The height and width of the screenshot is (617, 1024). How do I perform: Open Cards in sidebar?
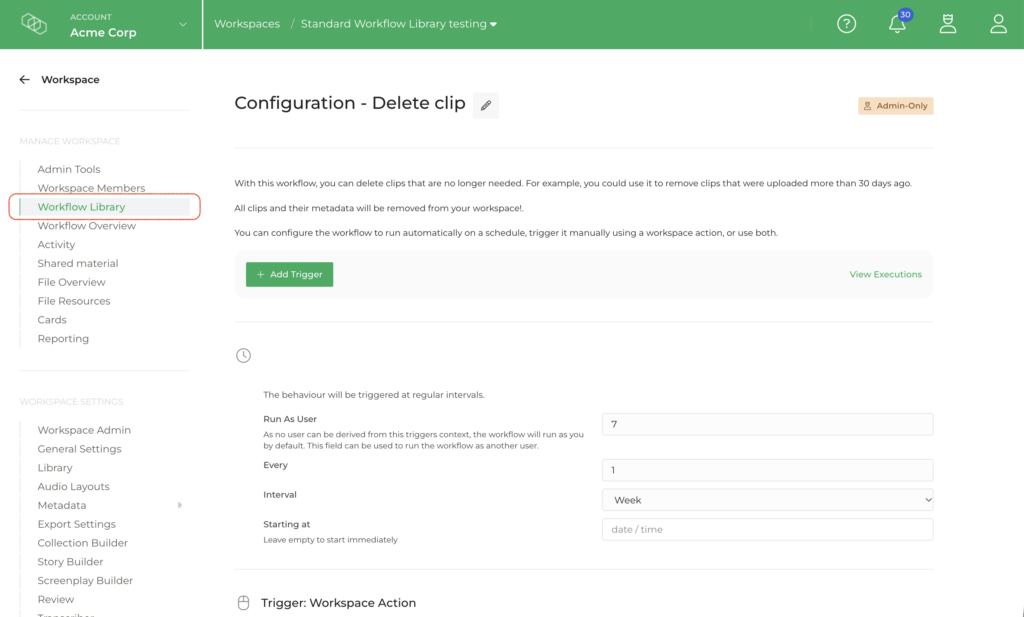click(x=52, y=320)
